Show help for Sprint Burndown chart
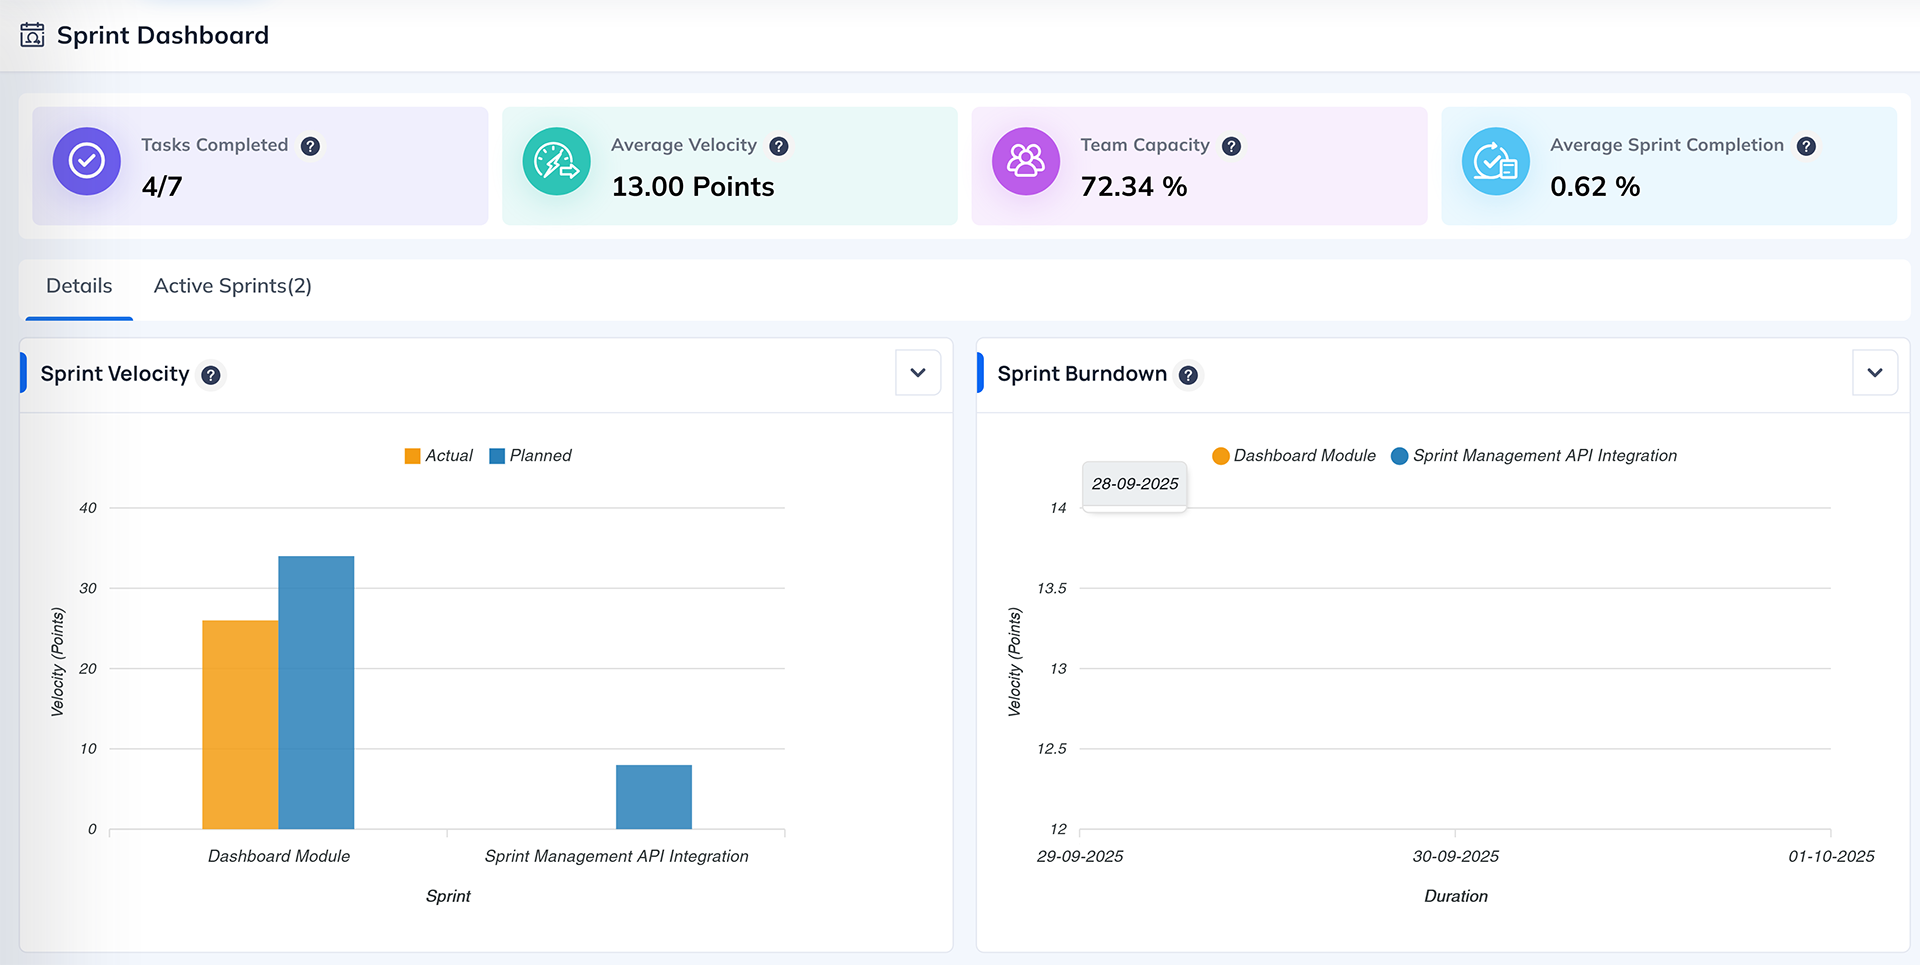This screenshot has height=965, width=1920. tap(1188, 375)
